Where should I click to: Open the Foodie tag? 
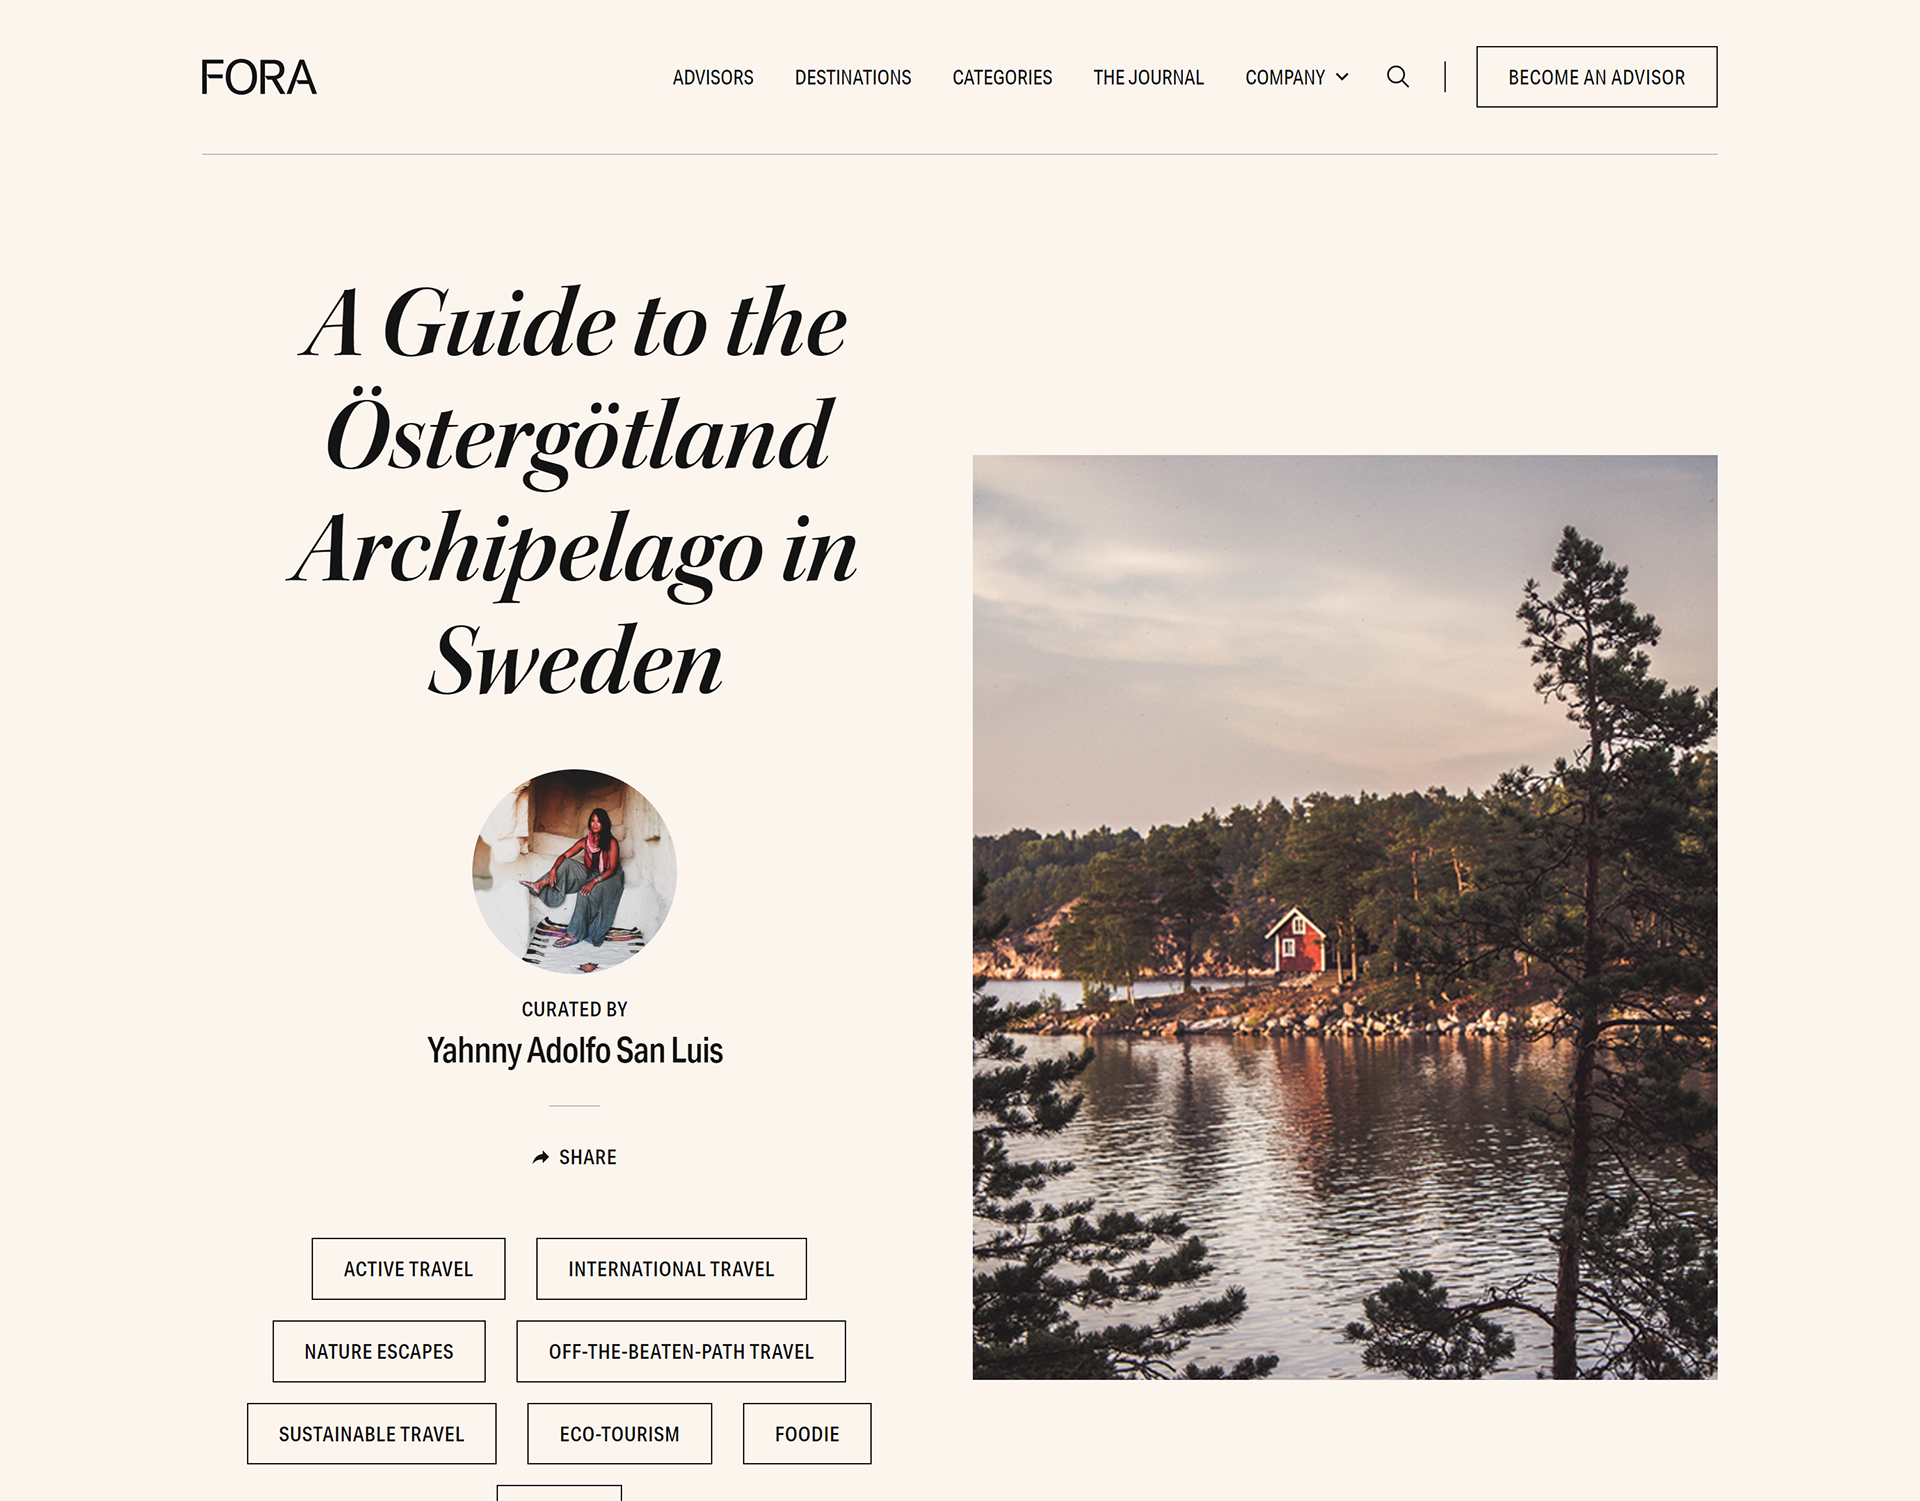click(807, 1434)
